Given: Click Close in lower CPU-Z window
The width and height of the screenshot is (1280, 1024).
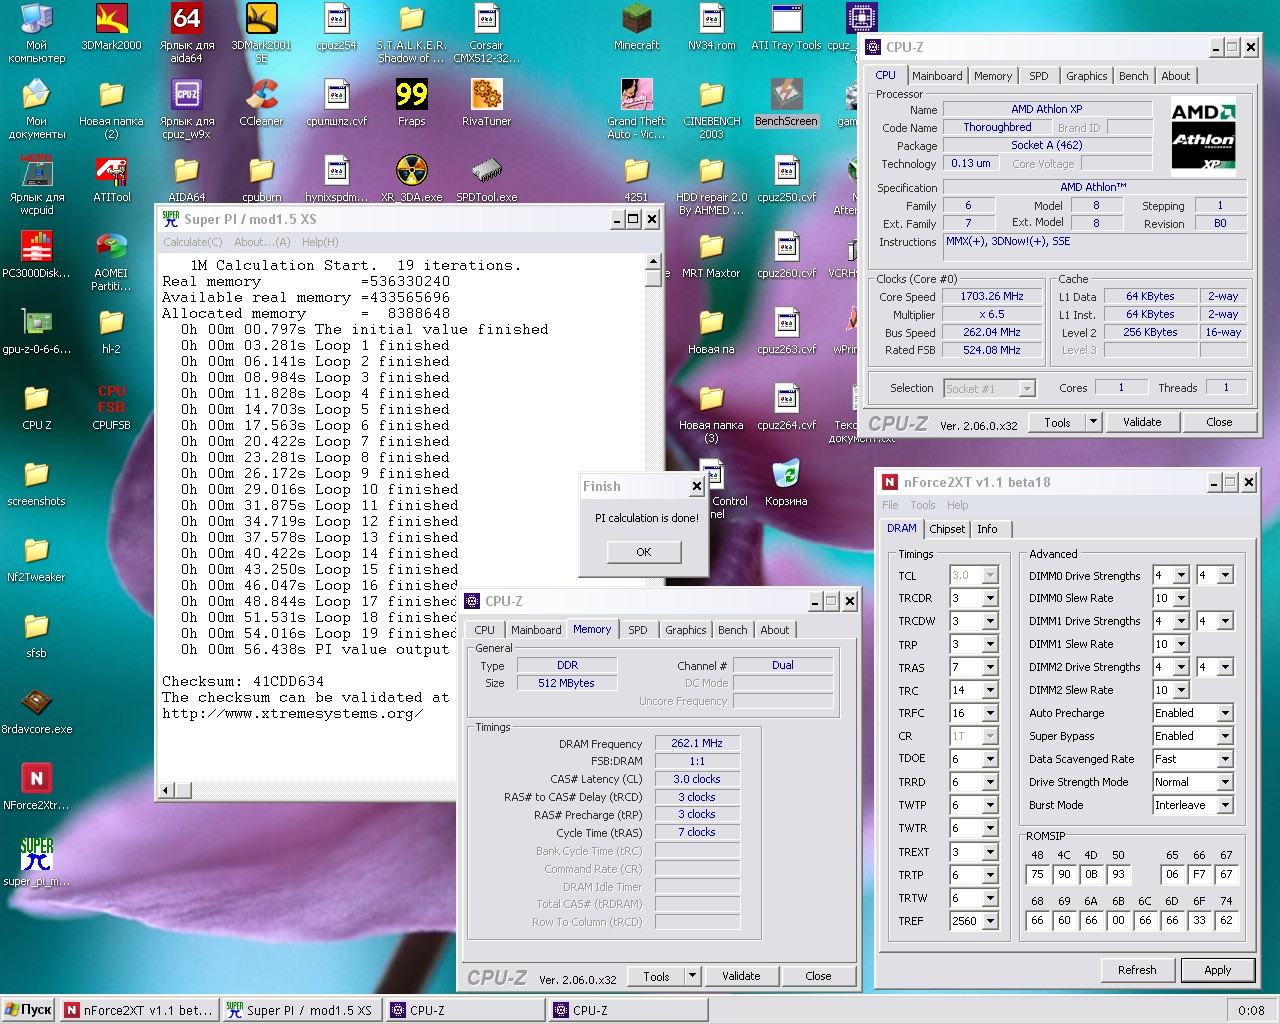Looking at the screenshot, I should click(818, 976).
